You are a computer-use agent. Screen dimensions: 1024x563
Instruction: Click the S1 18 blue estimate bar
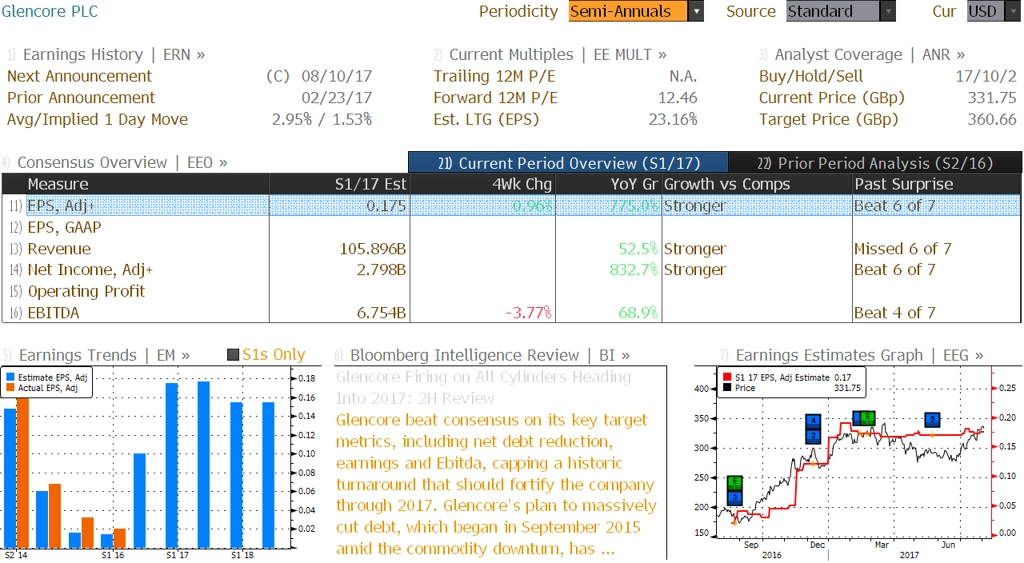point(236,475)
